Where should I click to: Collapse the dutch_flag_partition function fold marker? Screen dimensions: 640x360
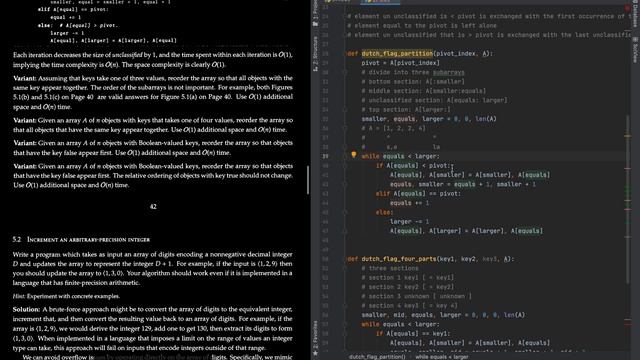click(x=345, y=53)
